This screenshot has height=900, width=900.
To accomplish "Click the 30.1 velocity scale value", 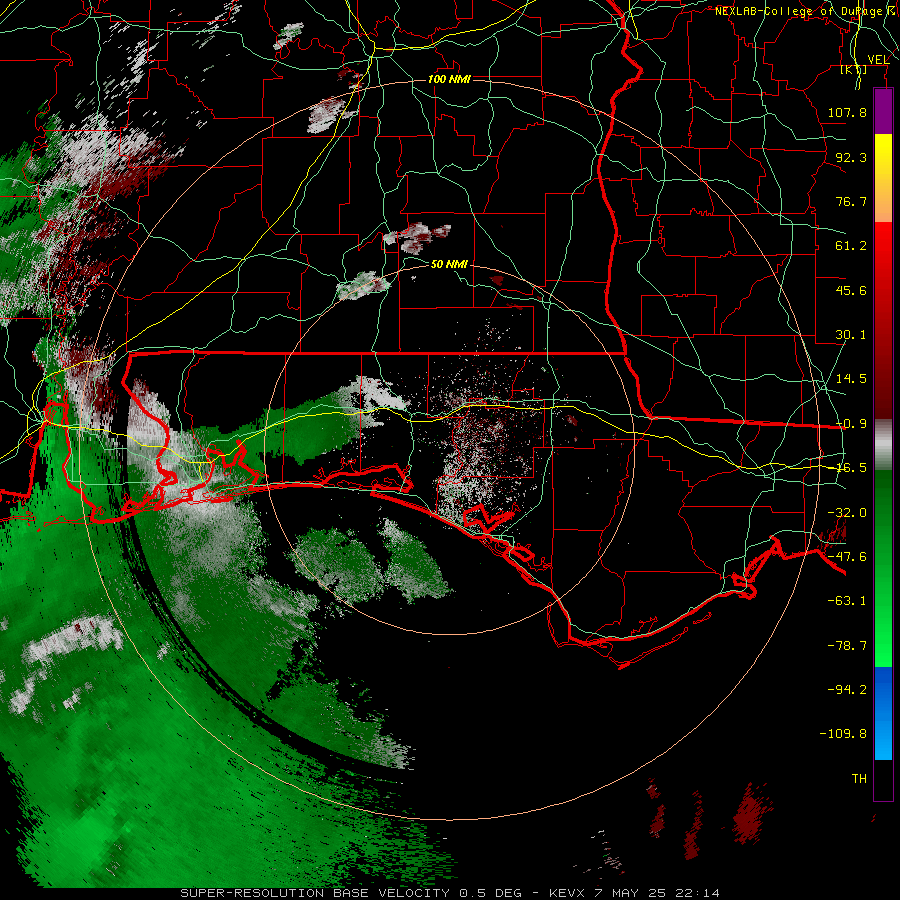I will [x=851, y=335].
